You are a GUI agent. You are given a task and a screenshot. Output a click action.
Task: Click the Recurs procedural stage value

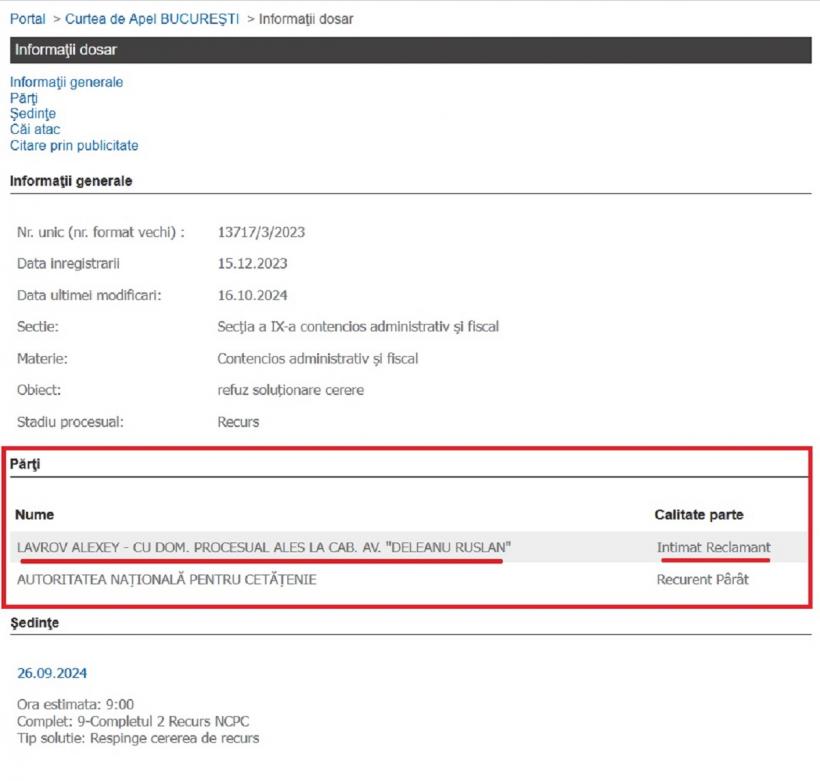(x=238, y=422)
